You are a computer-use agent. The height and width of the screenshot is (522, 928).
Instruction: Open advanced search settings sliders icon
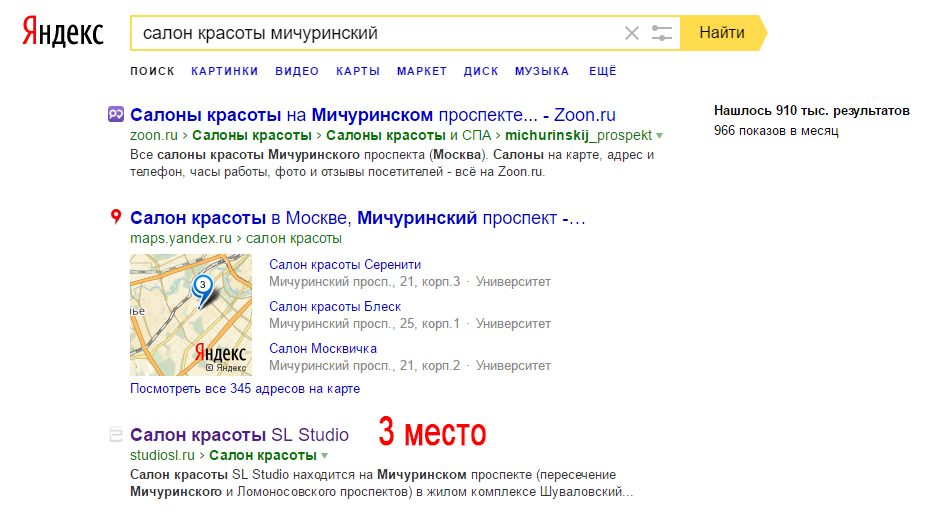[662, 33]
